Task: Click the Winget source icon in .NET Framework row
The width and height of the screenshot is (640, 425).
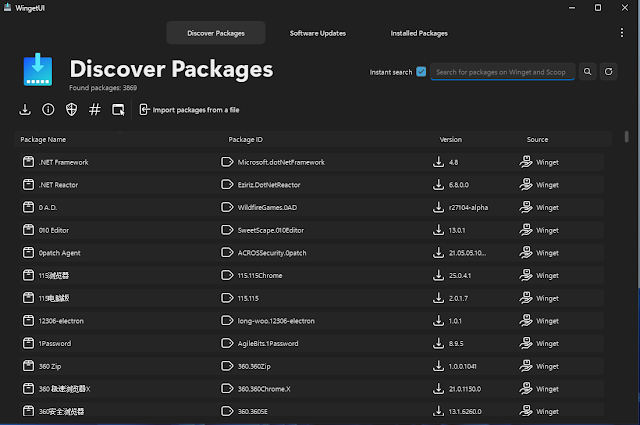Action: click(x=526, y=162)
